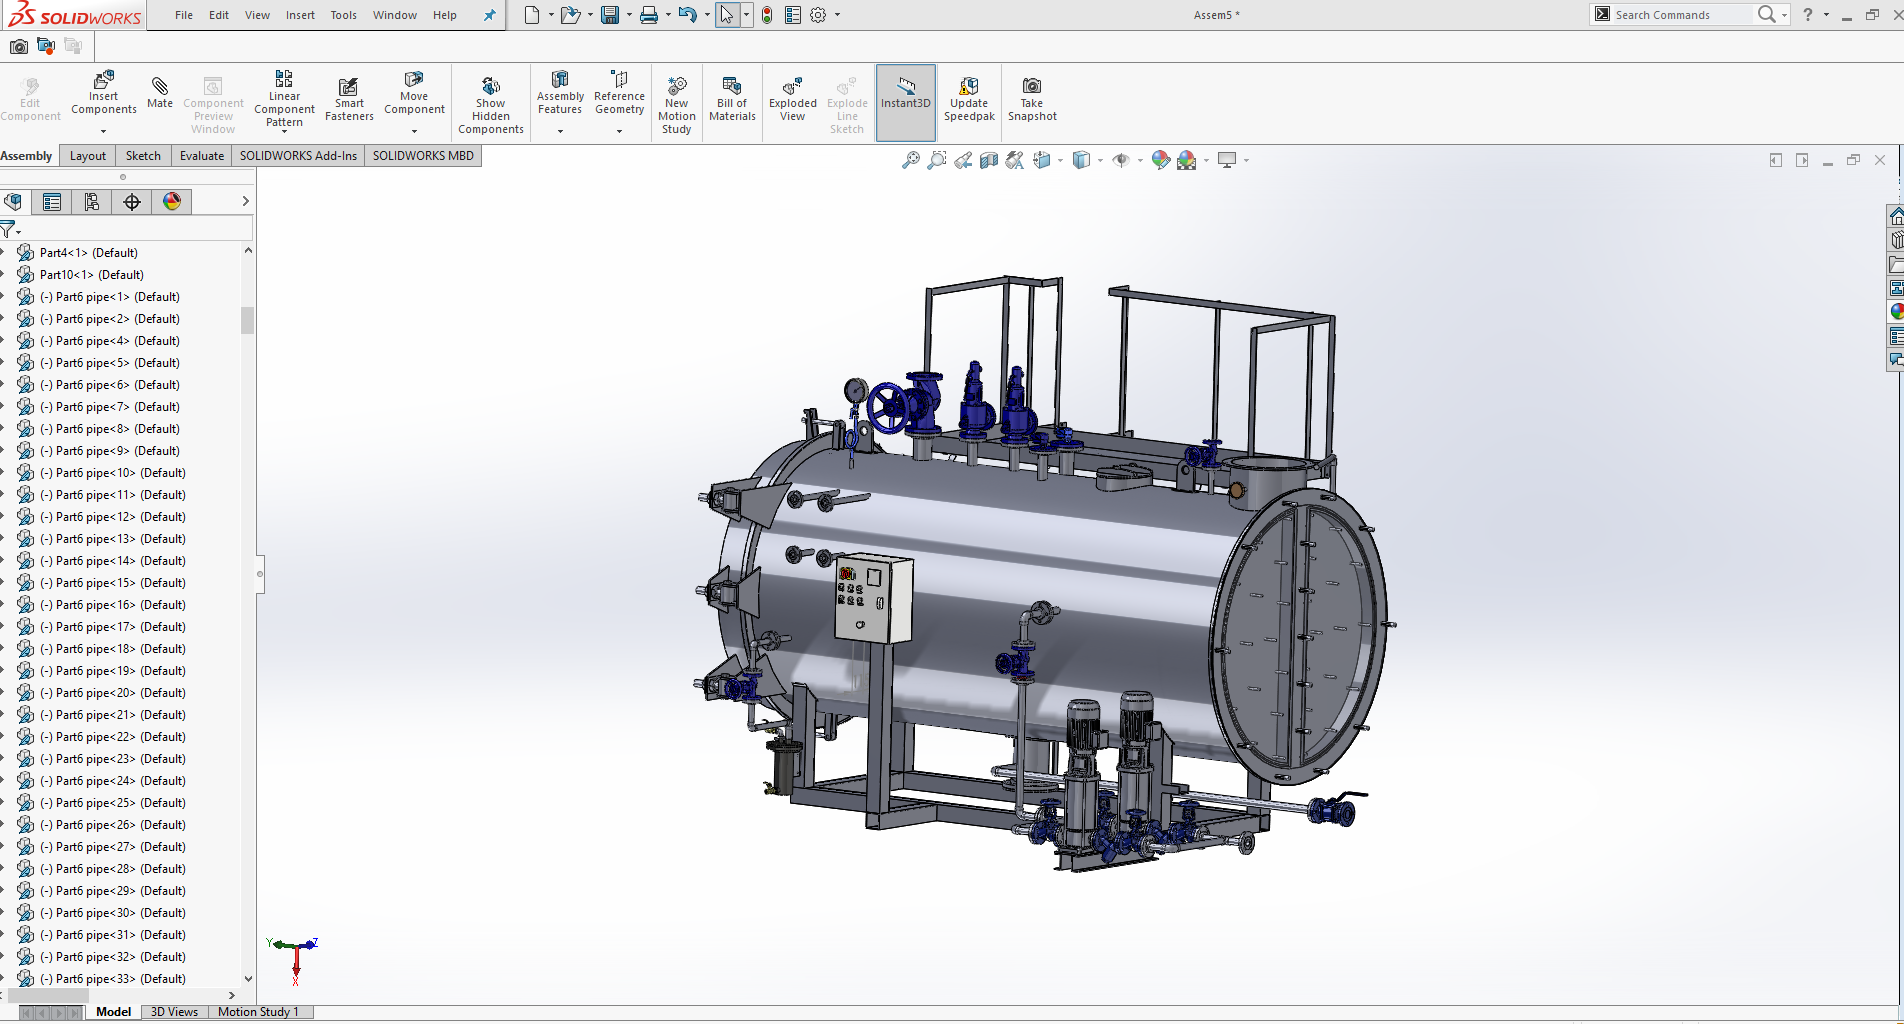Image resolution: width=1904 pixels, height=1024 pixels.
Task: Select Part6 pipe<12> in the tree
Action: (x=120, y=517)
